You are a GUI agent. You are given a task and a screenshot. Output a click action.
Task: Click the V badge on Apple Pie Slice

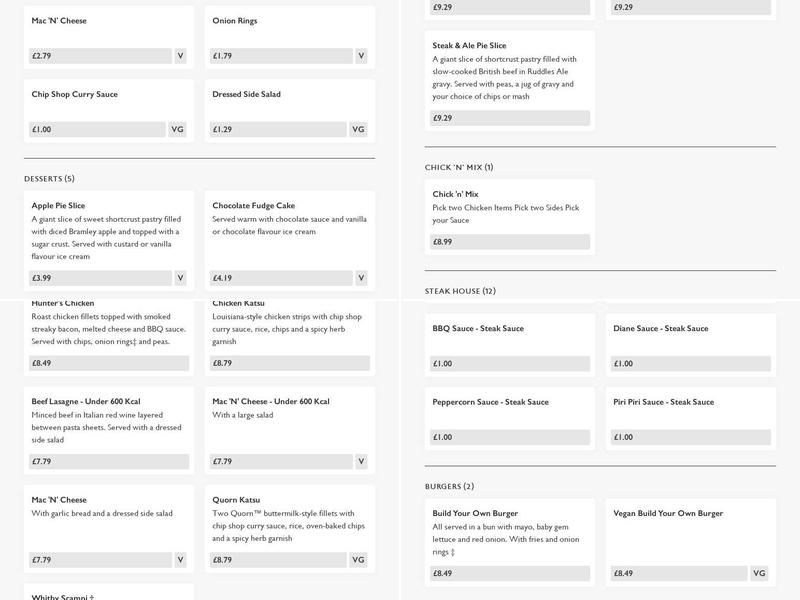pyautogui.click(x=180, y=278)
